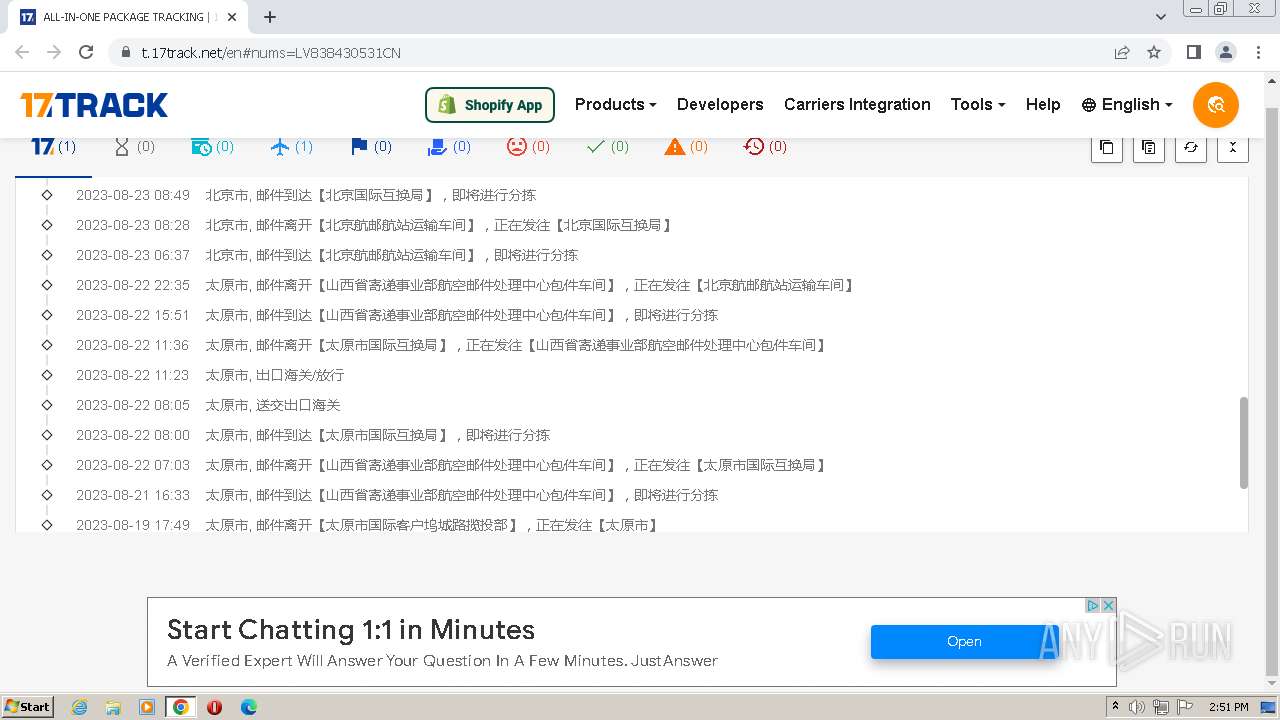Close the advertisement with X icon
This screenshot has height=720, width=1280.
1108,606
